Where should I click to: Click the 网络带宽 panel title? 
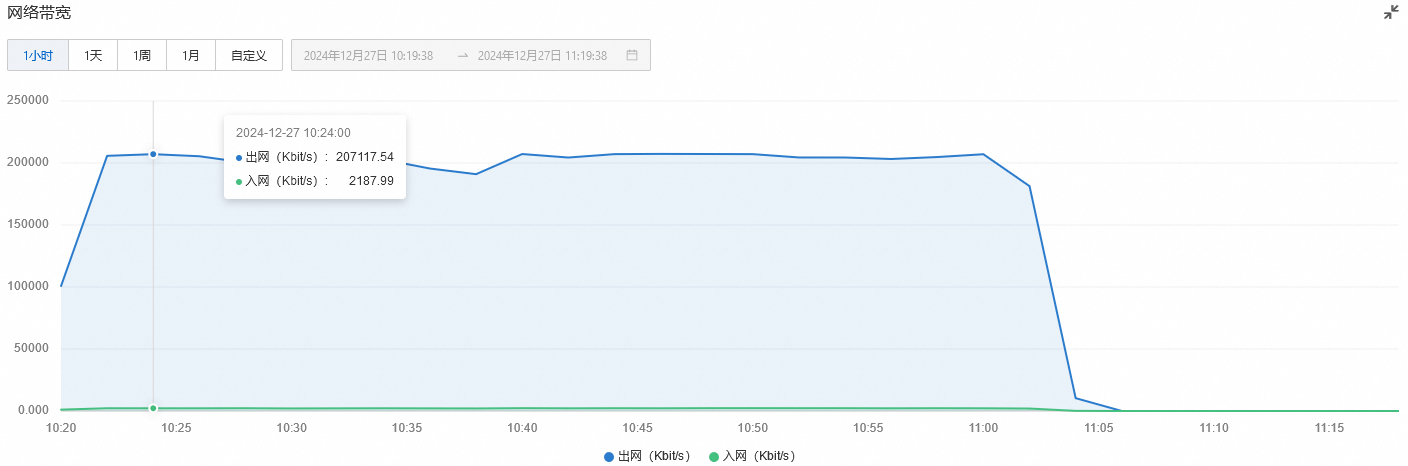pos(39,13)
